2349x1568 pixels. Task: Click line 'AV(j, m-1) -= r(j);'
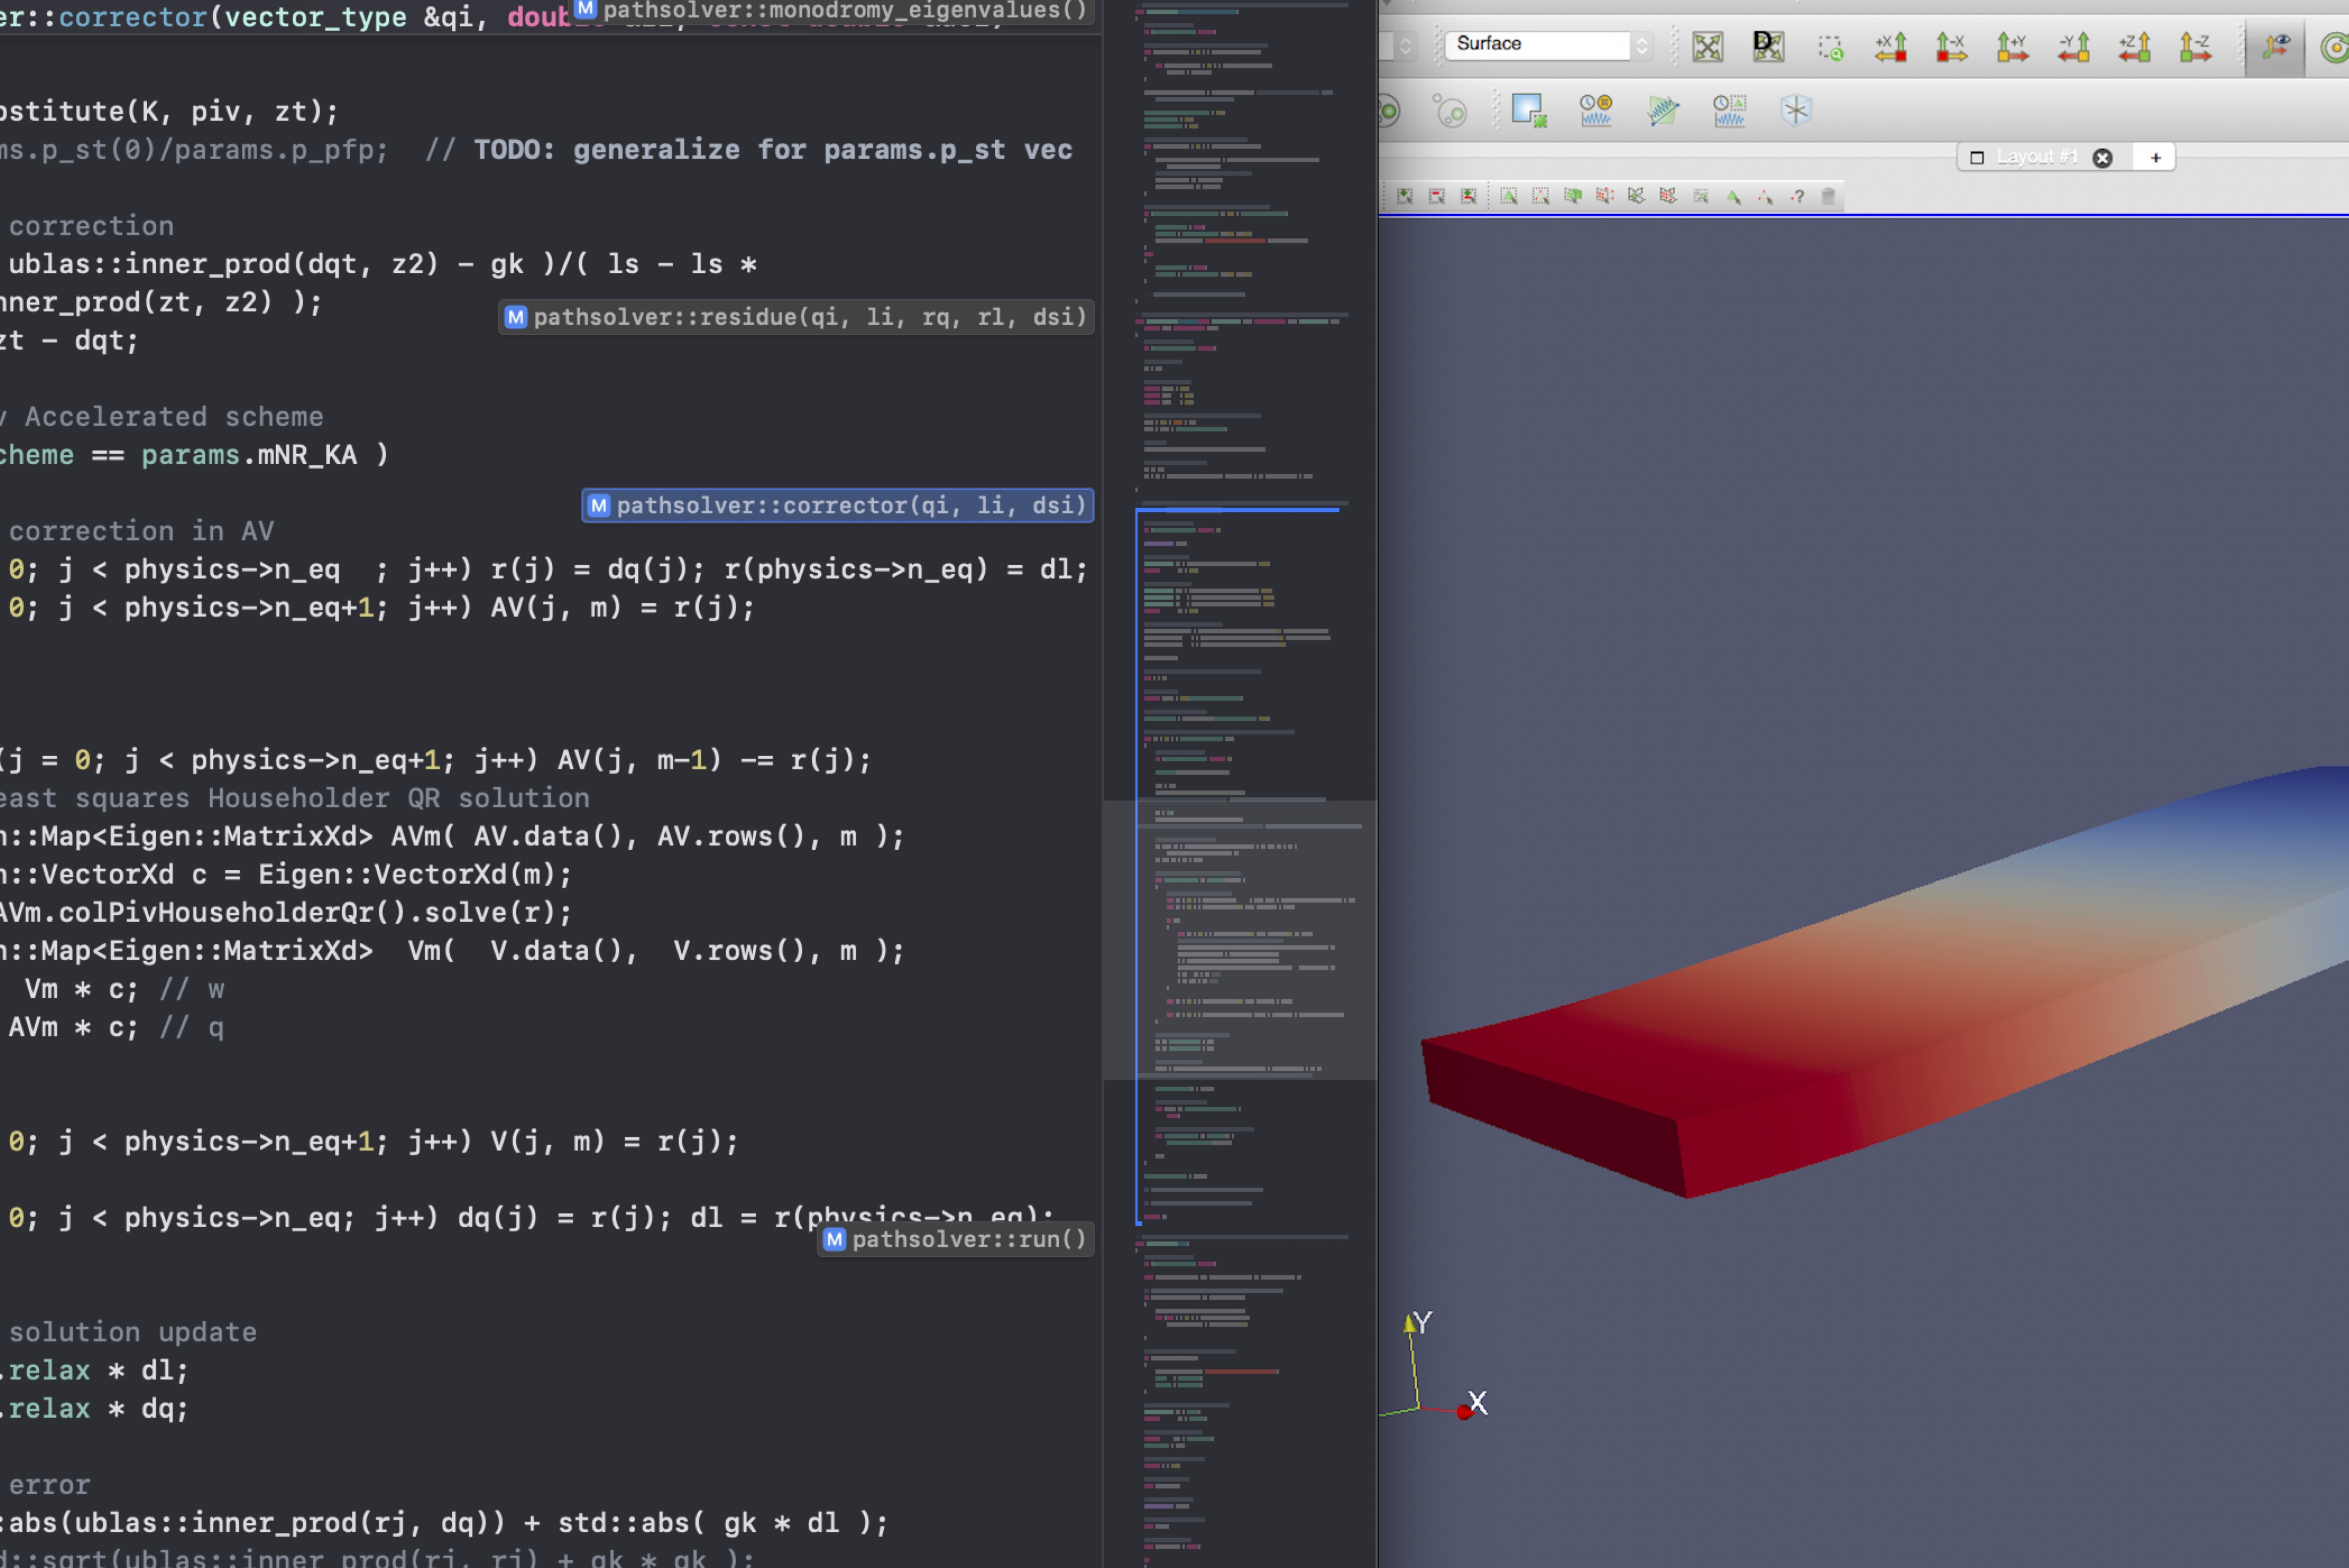click(714, 760)
